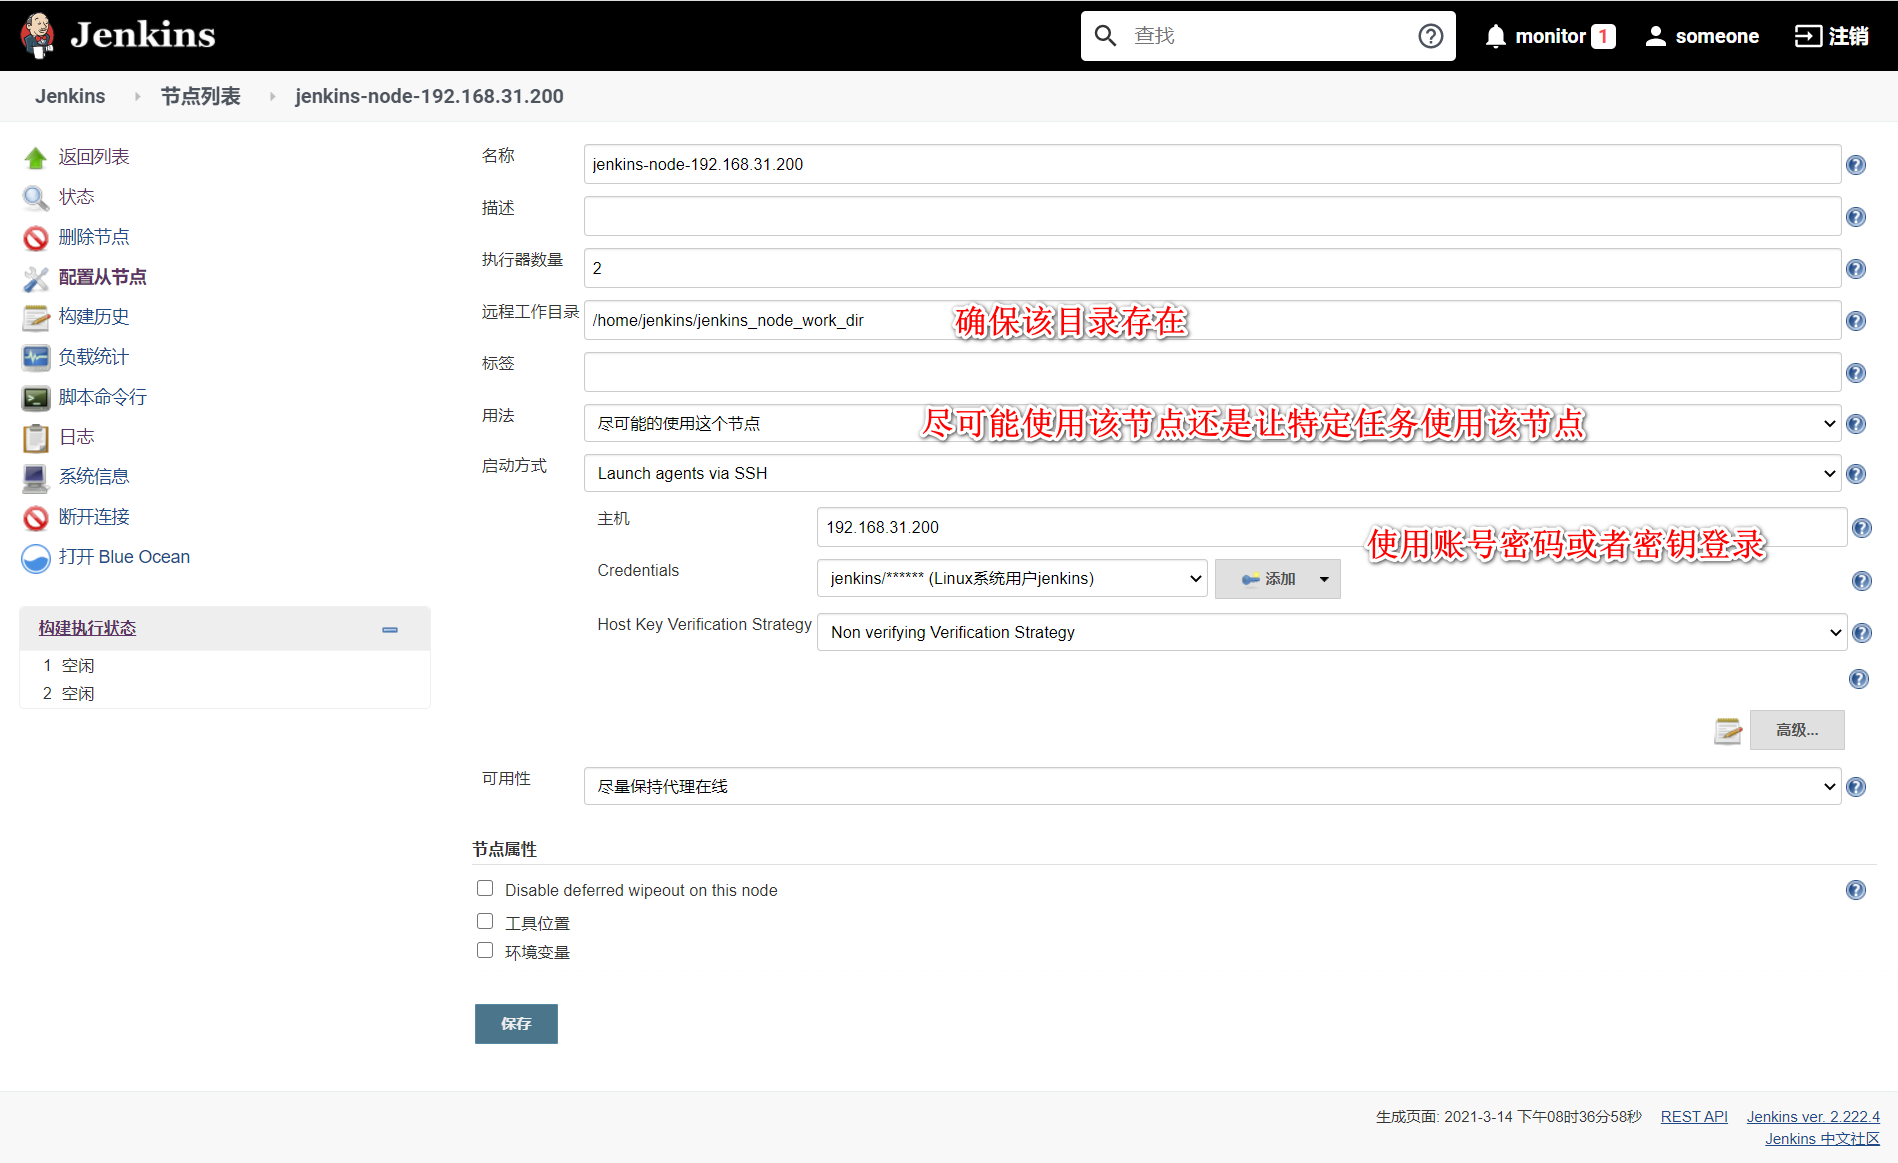
Task: Open the REST API link
Action: tap(1694, 1116)
